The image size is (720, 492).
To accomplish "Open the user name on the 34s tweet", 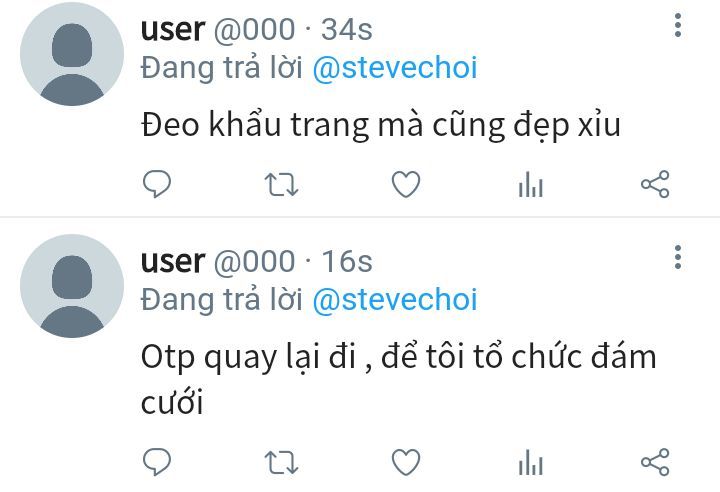I will pos(173,30).
